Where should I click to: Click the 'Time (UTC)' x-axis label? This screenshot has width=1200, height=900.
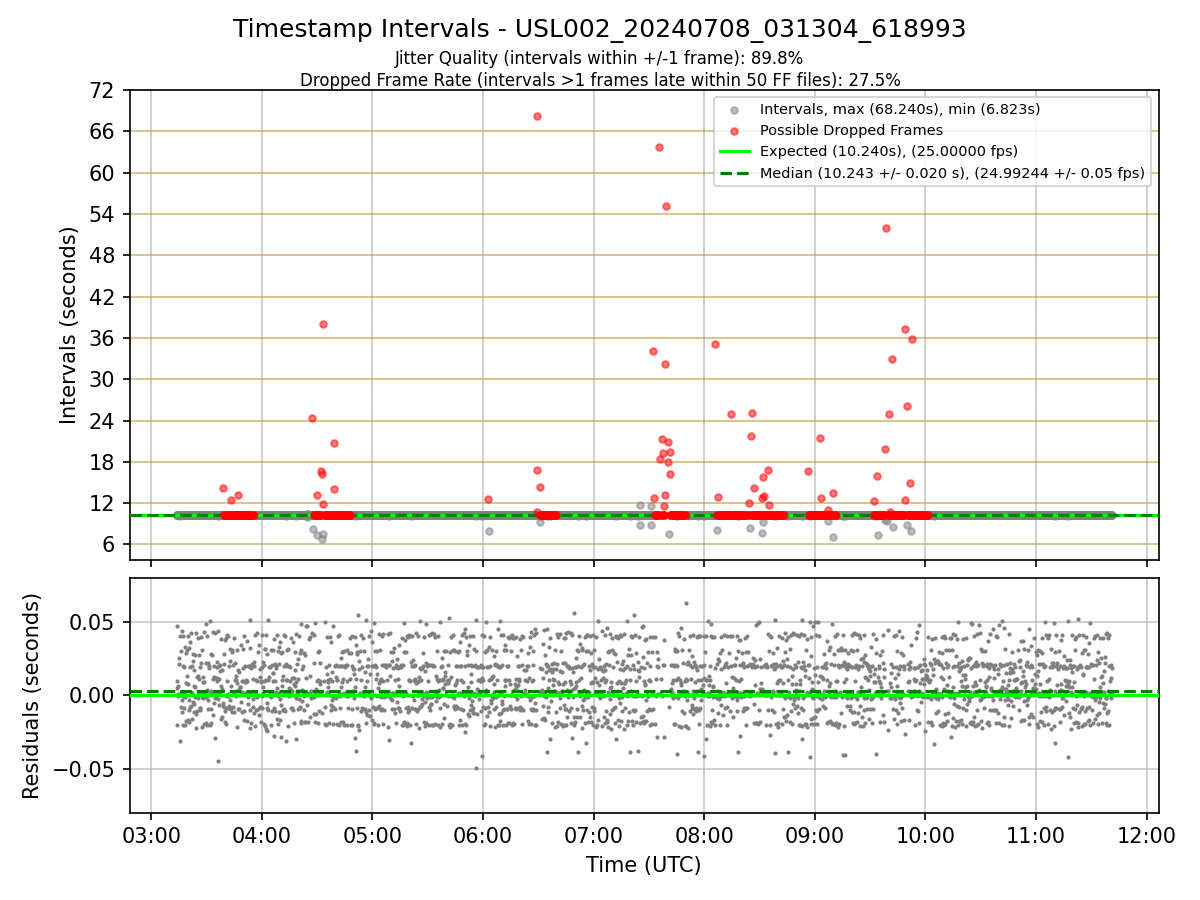point(643,865)
